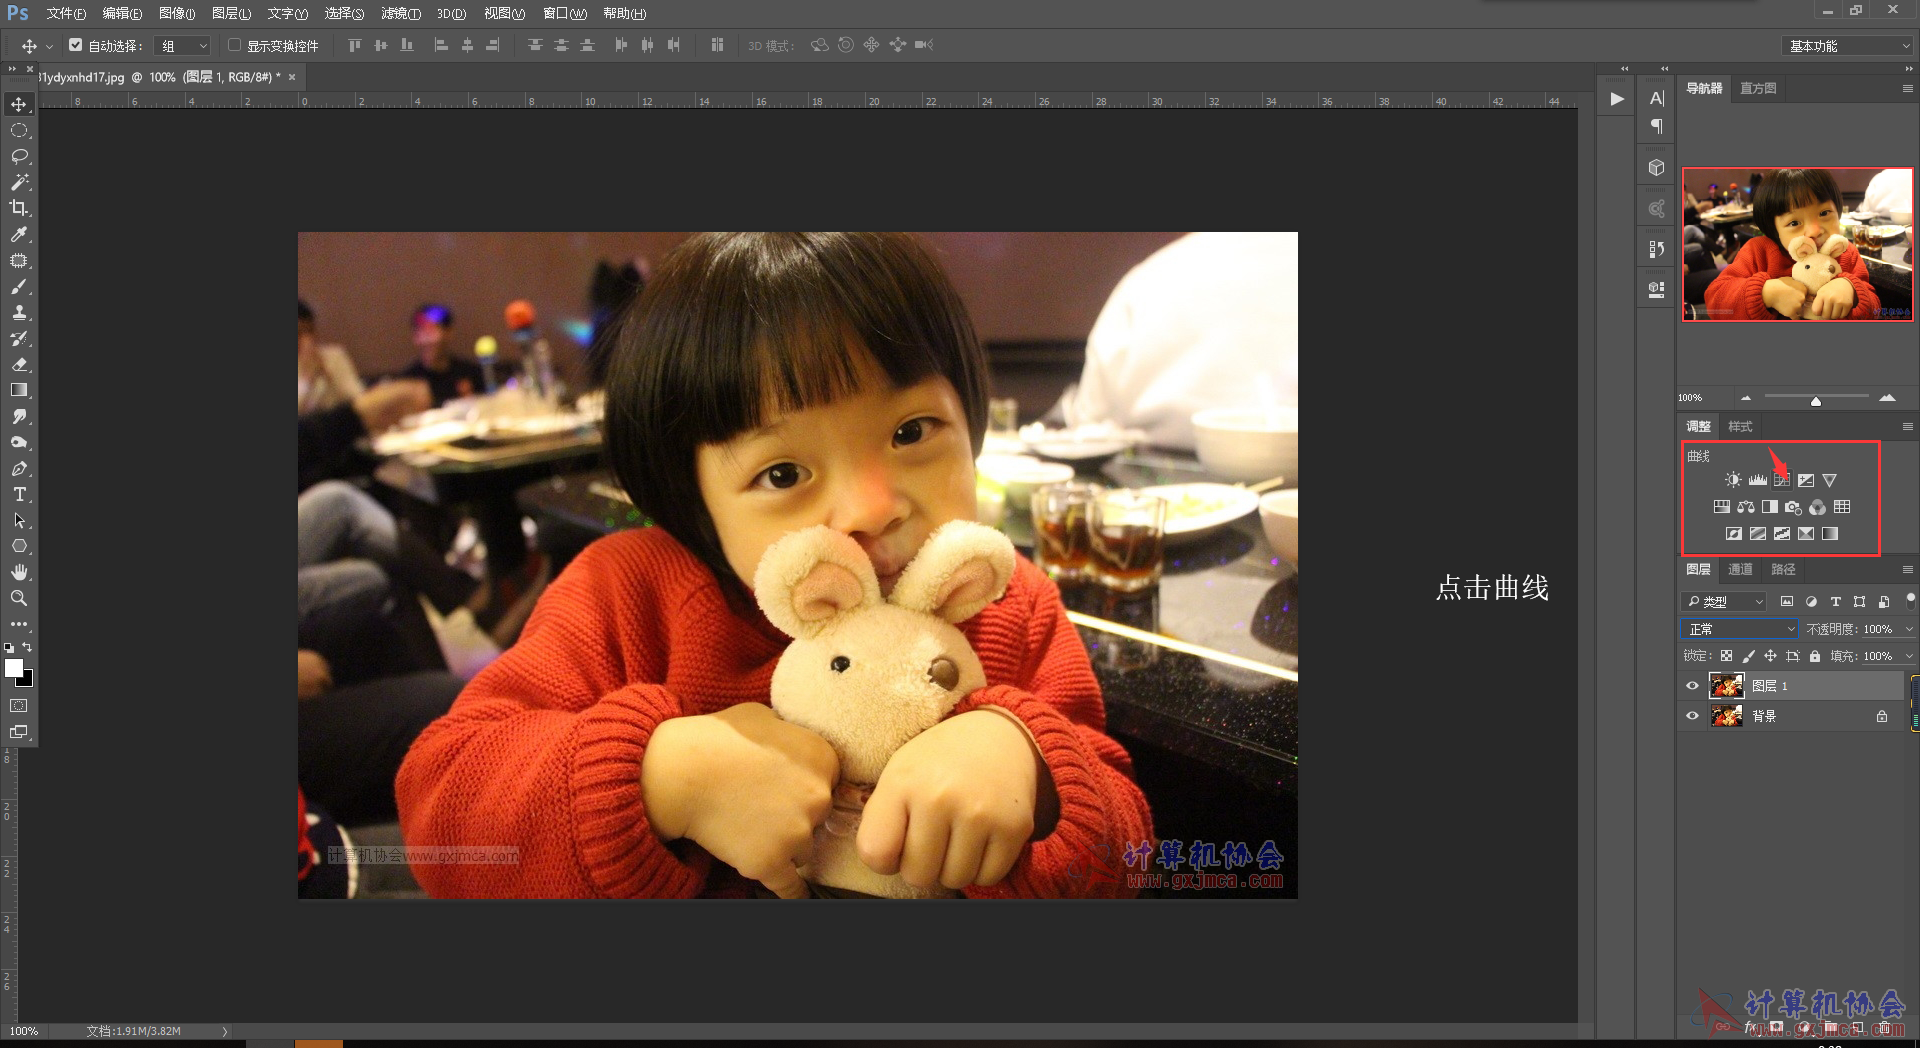Add a Curves adjustment layer
1920x1048 pixels.
pos(1782,480)
